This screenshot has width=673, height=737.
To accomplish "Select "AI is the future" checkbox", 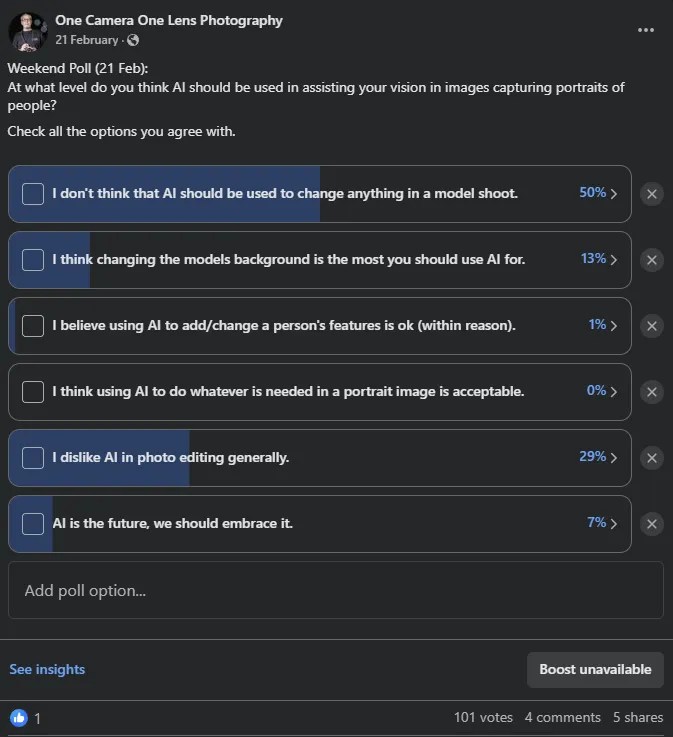I will pyautogui.click(x=33, y=524).
